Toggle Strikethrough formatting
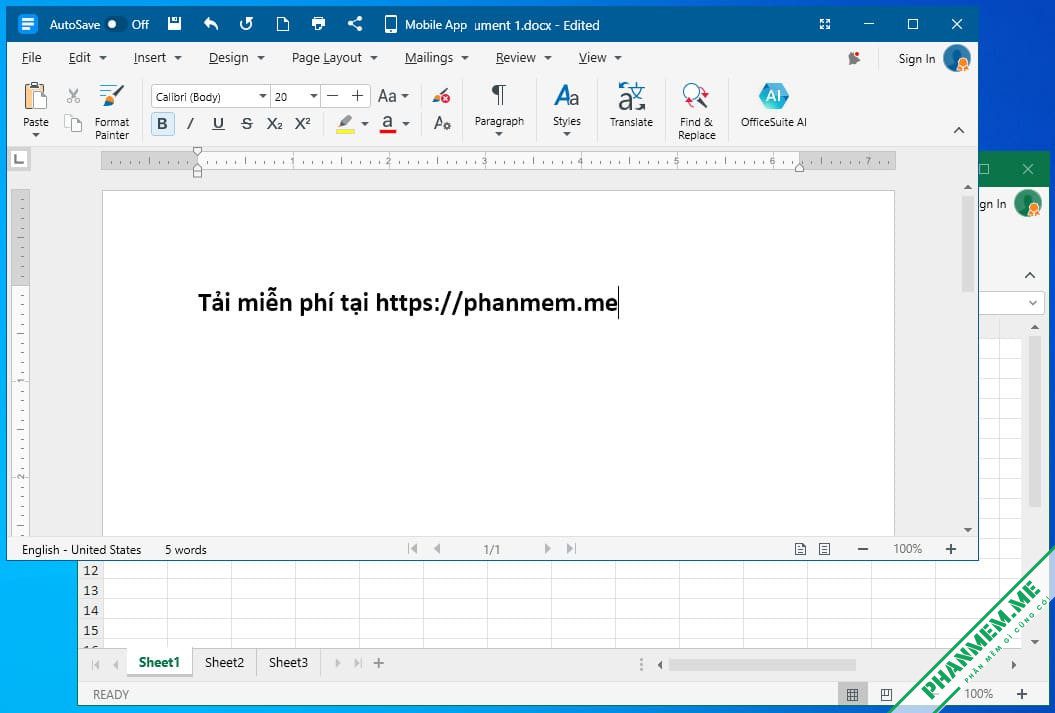 (246, 124)
